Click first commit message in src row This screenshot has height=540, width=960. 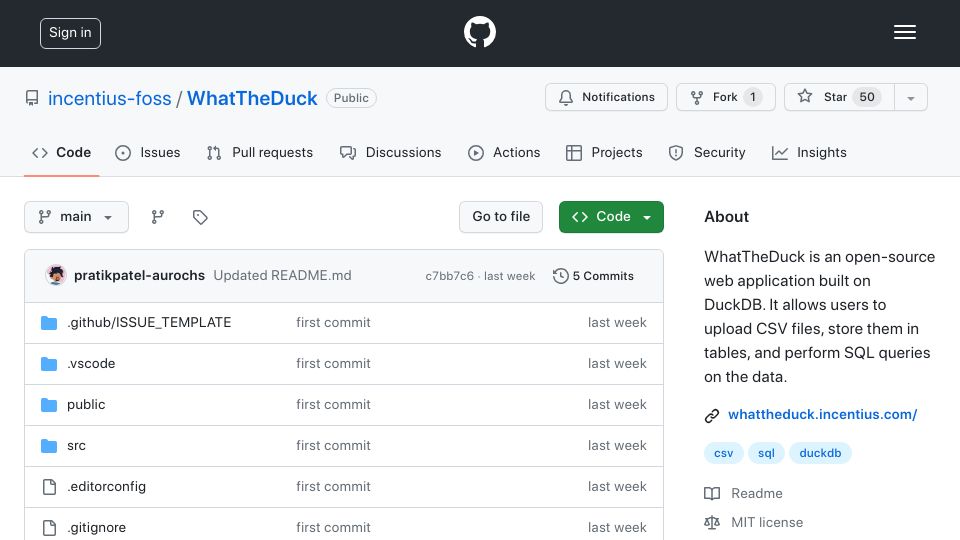[x=333, y=446]
